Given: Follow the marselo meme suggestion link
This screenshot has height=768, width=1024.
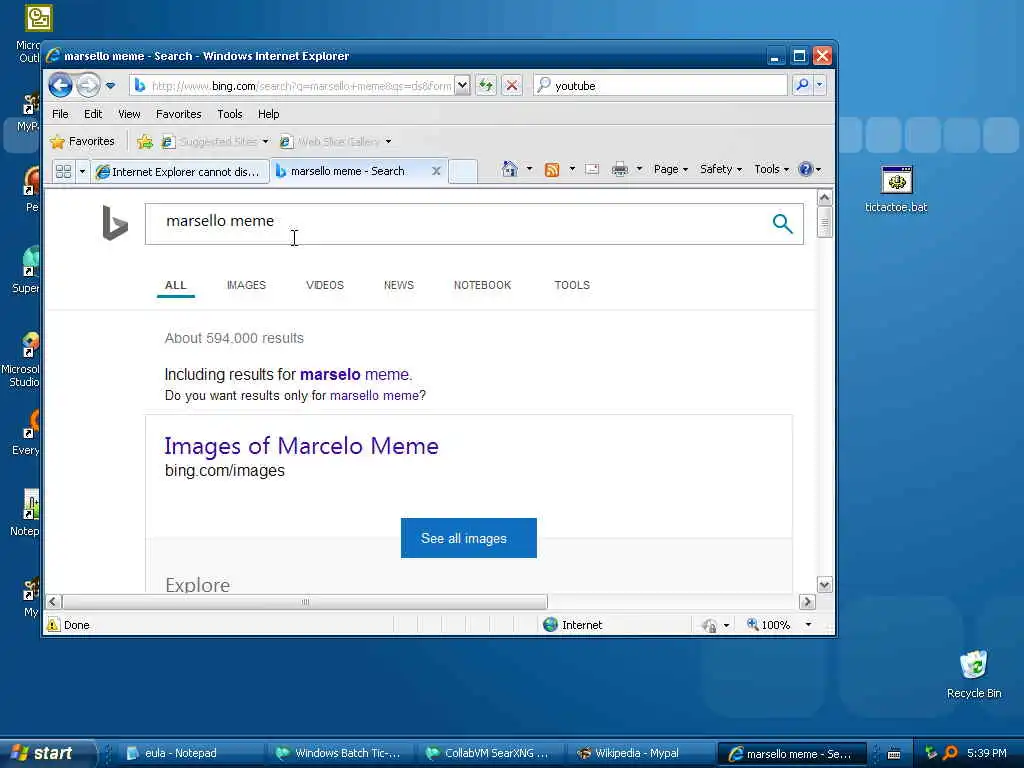Looking at the screenshot, I should pos(356,375).
